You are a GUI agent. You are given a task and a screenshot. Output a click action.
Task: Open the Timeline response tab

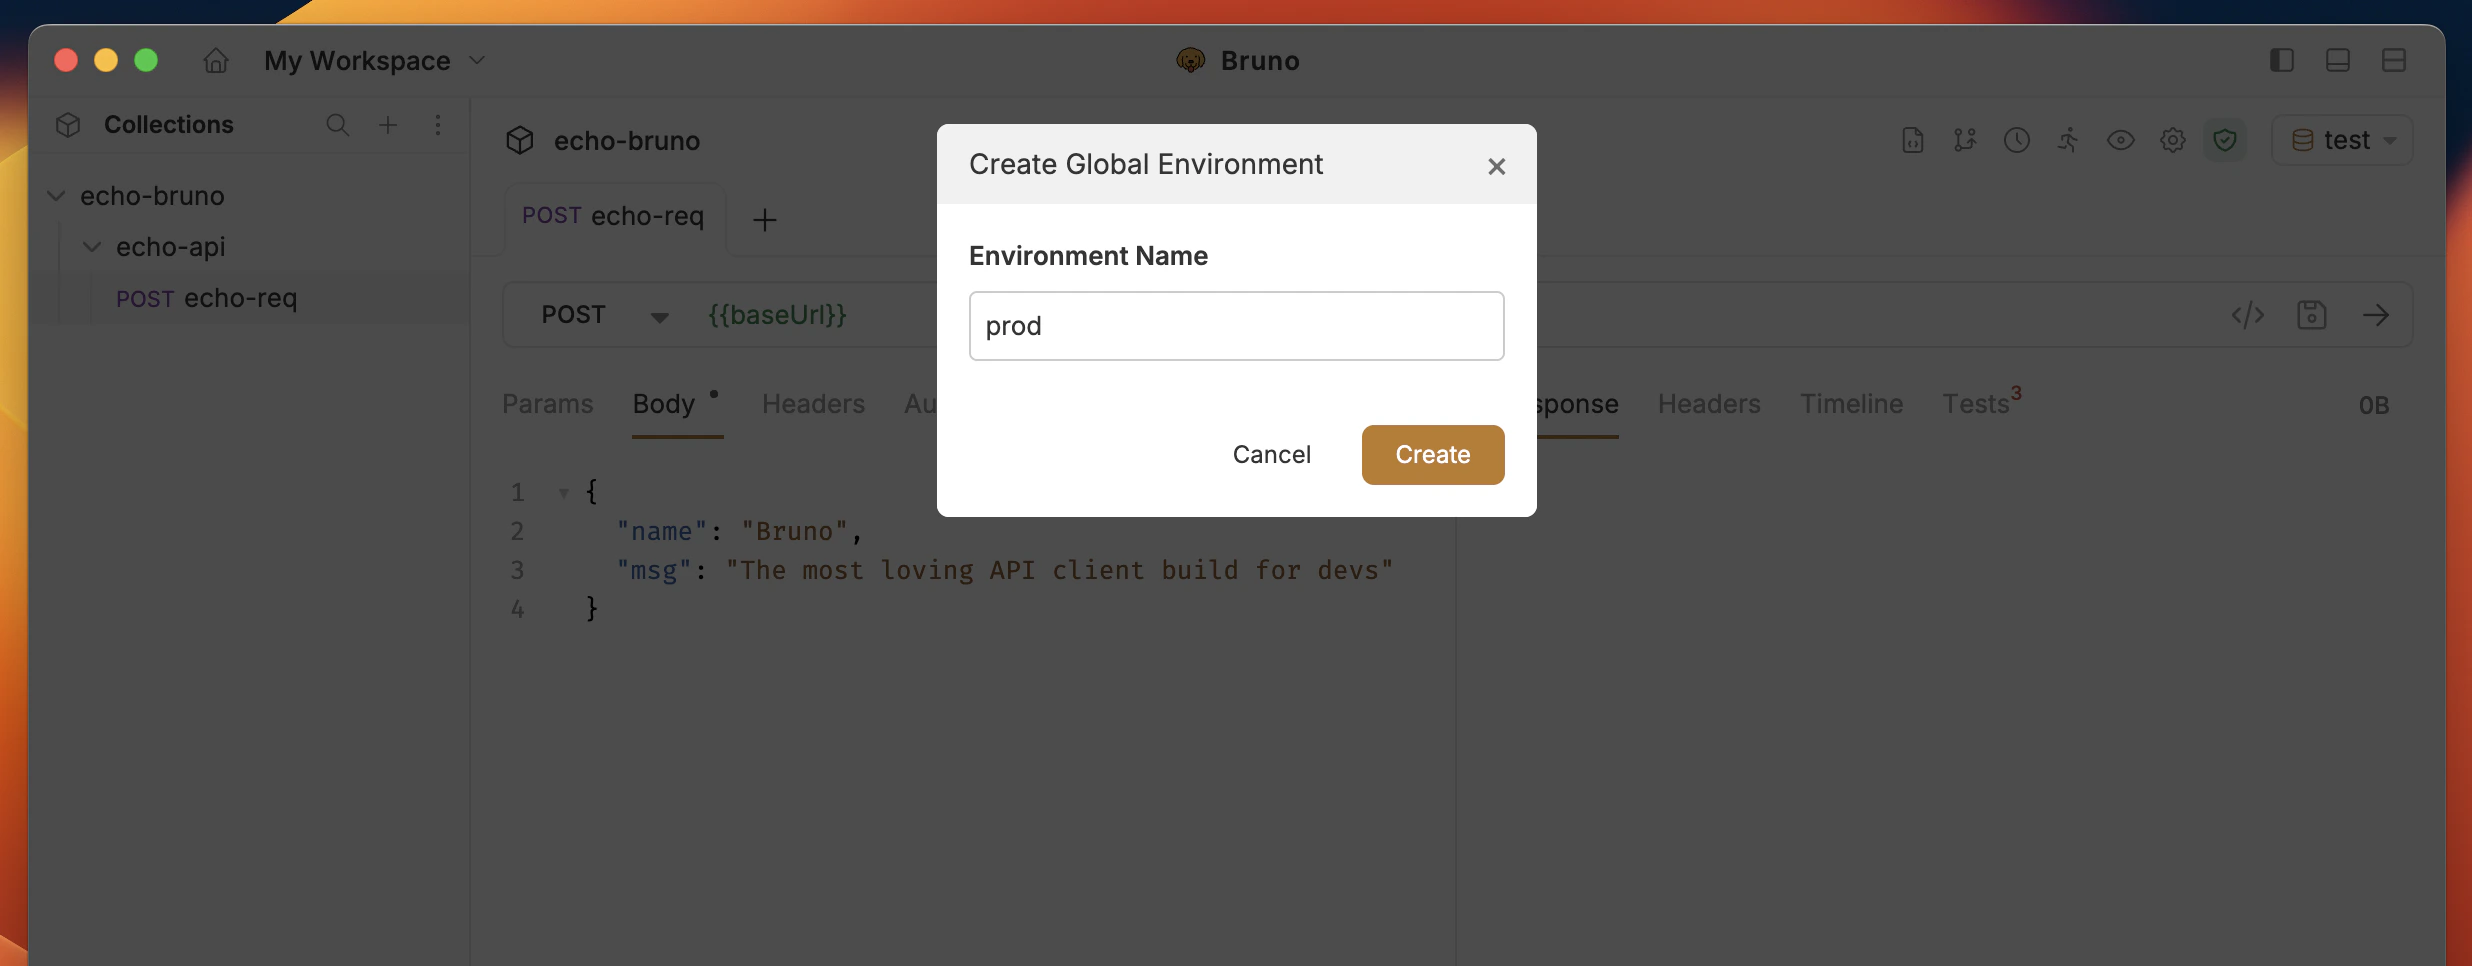point(1850,404)
